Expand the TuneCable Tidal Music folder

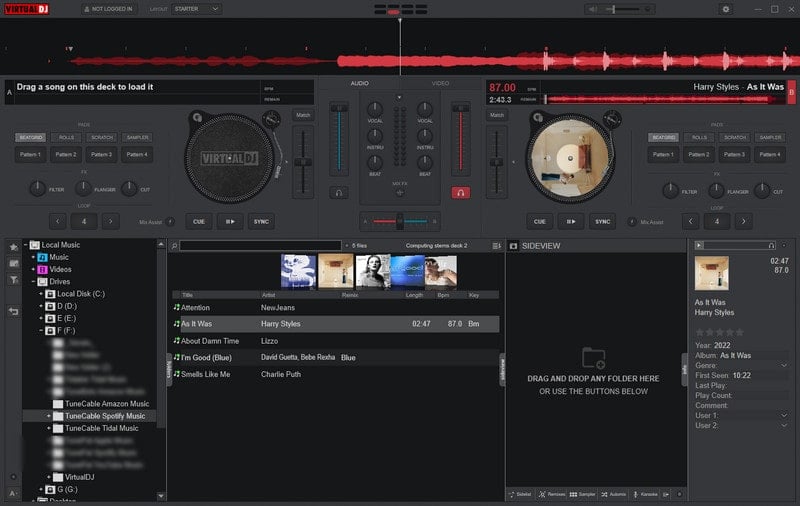tap(48, 428)
